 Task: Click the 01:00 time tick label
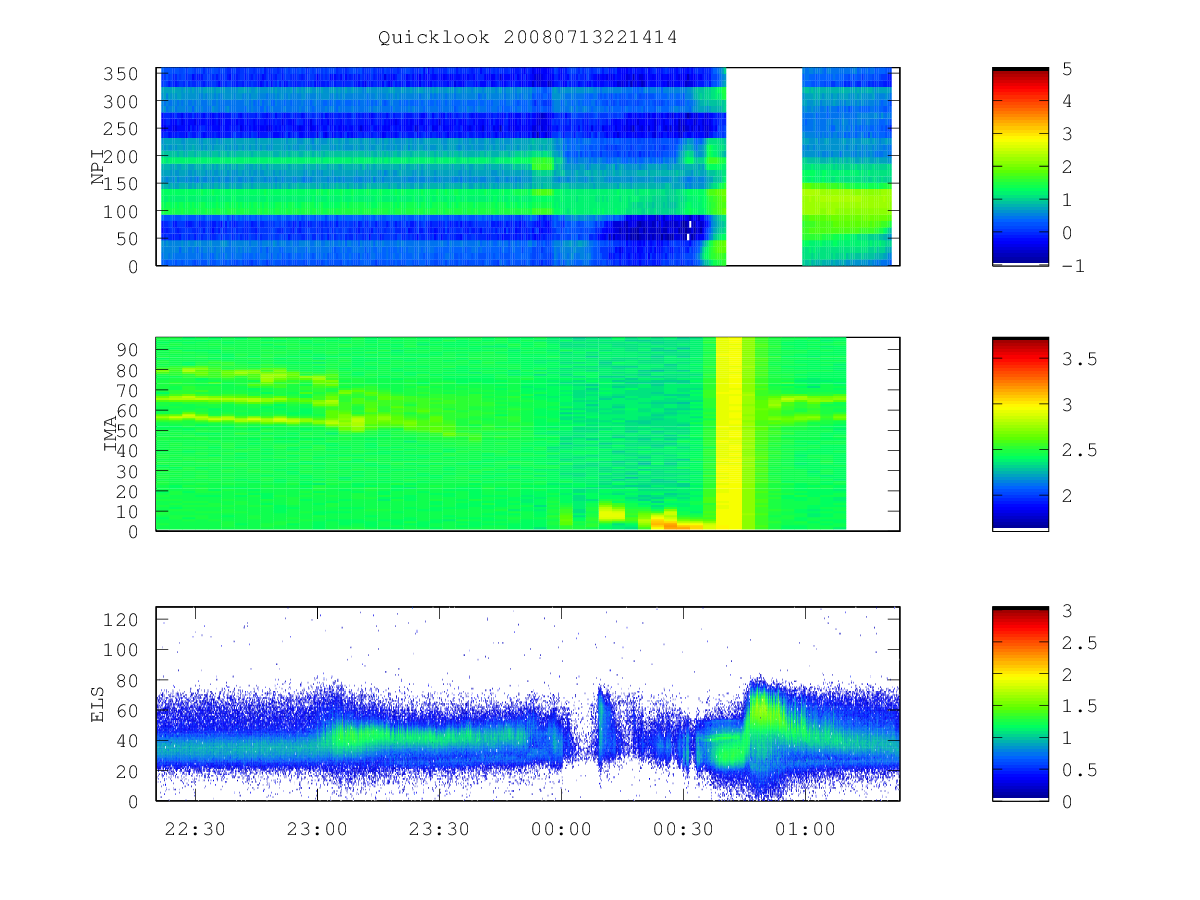806,829
